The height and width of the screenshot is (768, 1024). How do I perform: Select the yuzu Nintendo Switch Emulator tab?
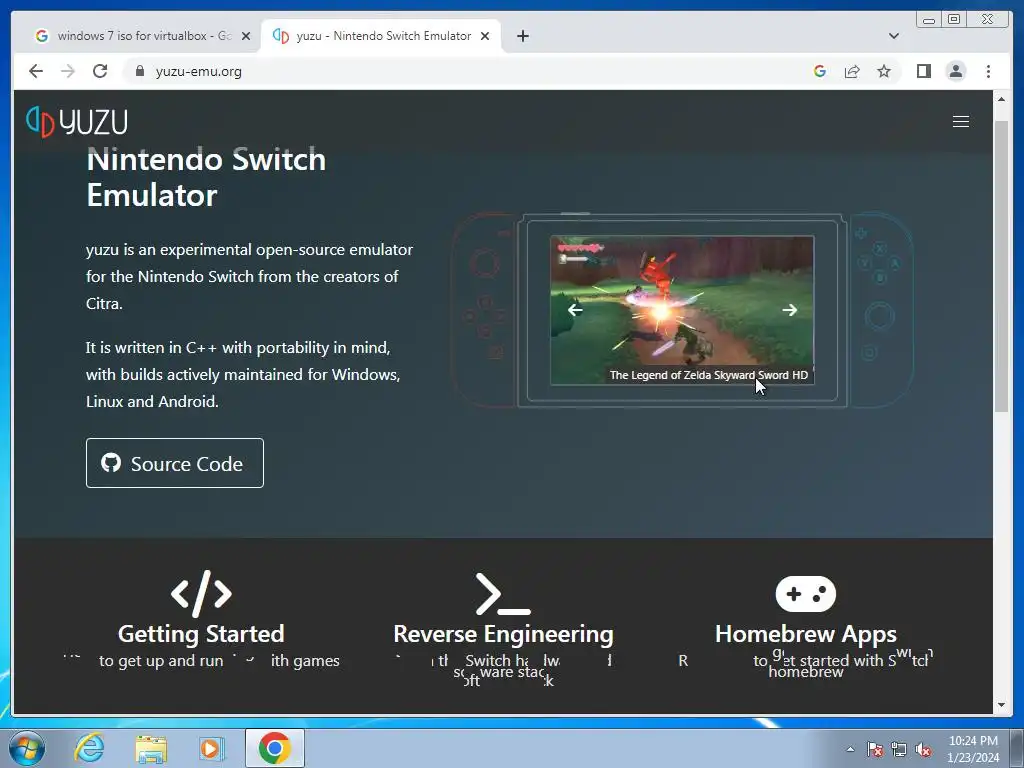(x=381, y=36)
